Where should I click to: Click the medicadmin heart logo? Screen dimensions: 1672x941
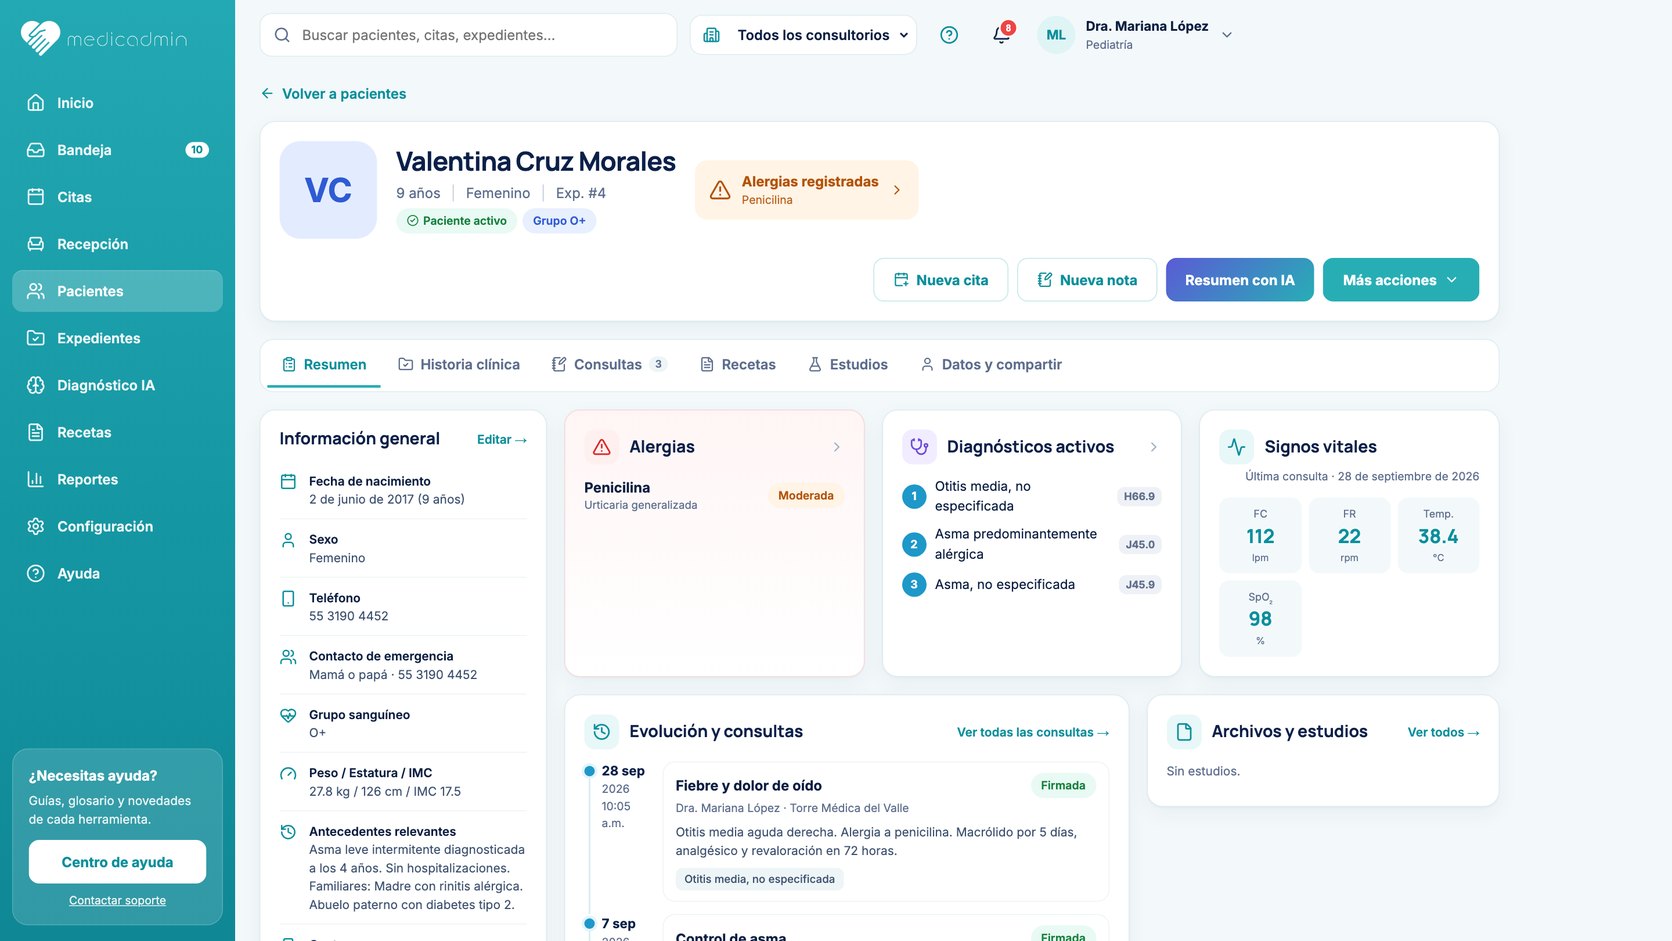click(40, 38)
